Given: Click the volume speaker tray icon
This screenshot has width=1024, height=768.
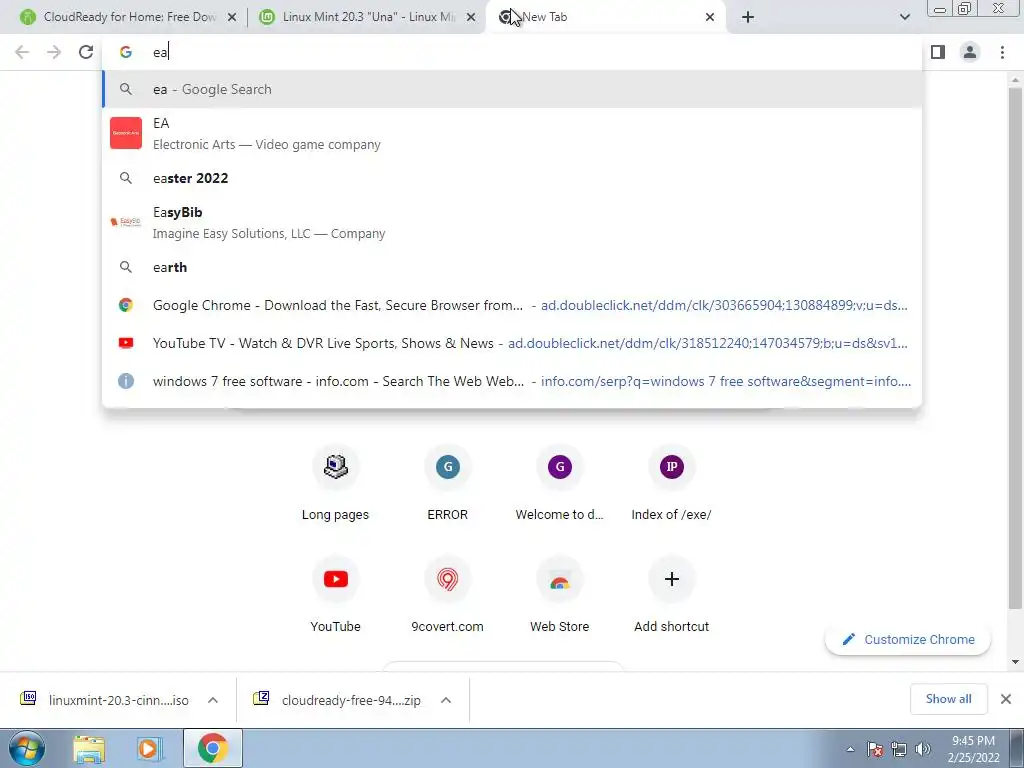Looking at the screenshot, I should [923, 749].
